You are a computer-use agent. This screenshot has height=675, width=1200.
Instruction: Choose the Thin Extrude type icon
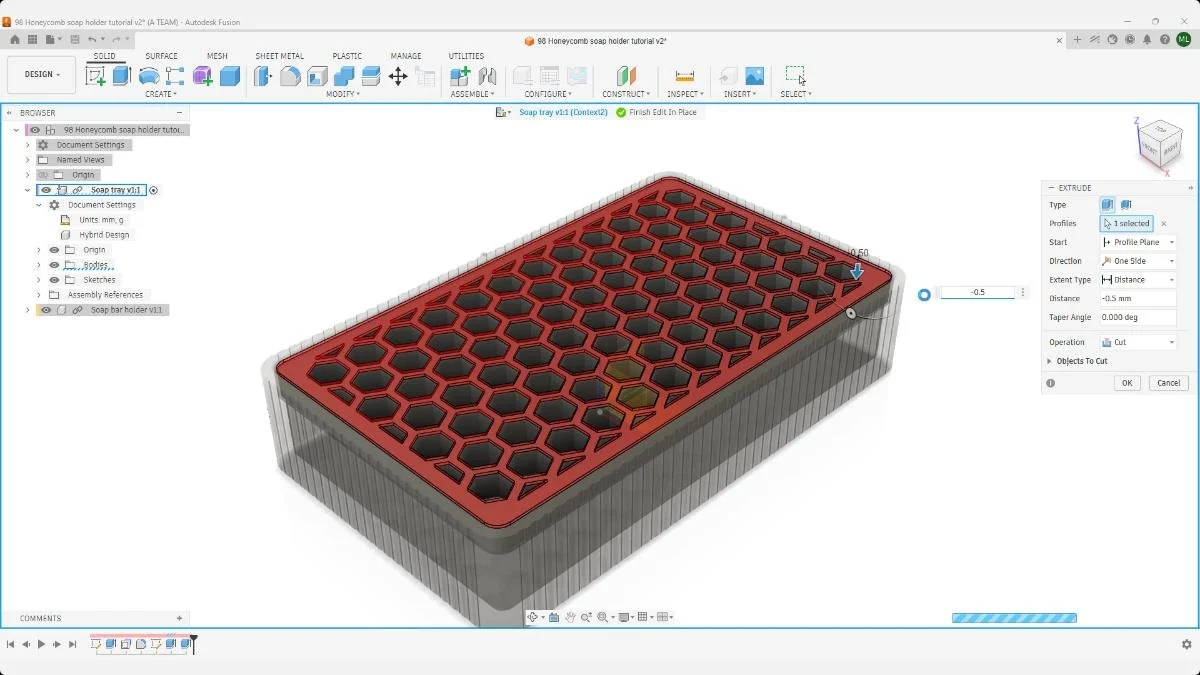pos(1126,205)
